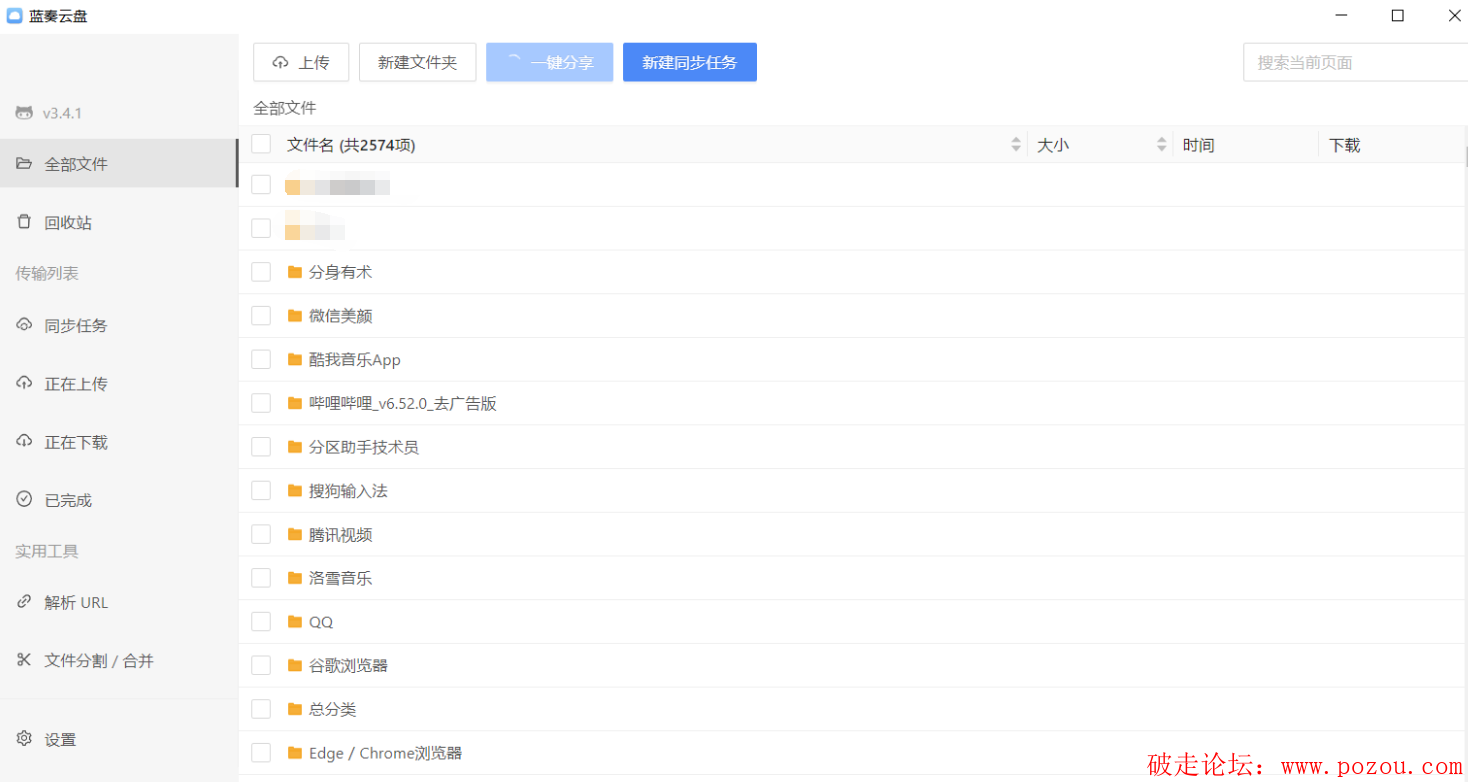Select the checkbox for 腾讯视频
This screenshot has width=1468, height=782.
tap(261, 535)
